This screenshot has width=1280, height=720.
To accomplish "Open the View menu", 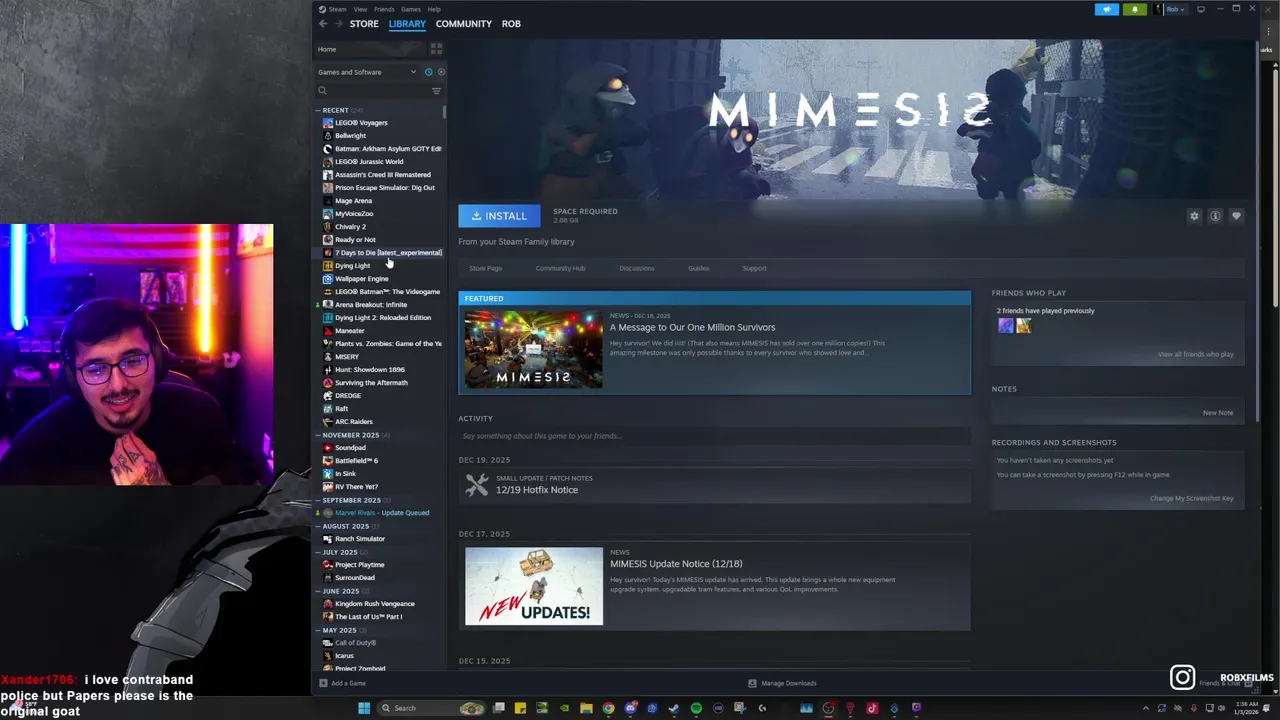I will tap(360, 9).
